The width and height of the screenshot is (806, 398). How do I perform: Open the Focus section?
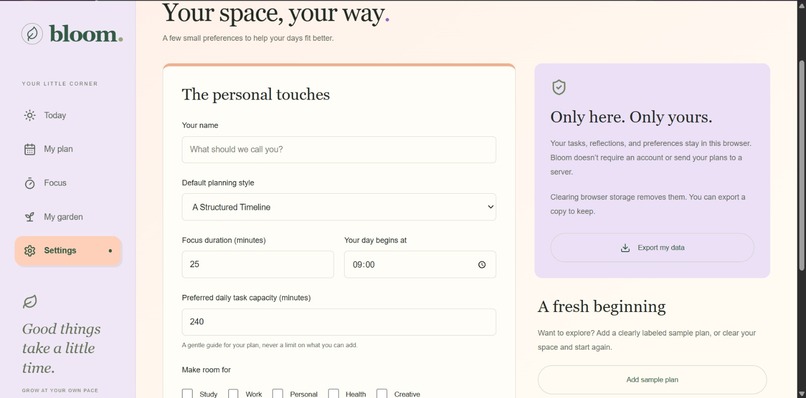click(68, 183)
